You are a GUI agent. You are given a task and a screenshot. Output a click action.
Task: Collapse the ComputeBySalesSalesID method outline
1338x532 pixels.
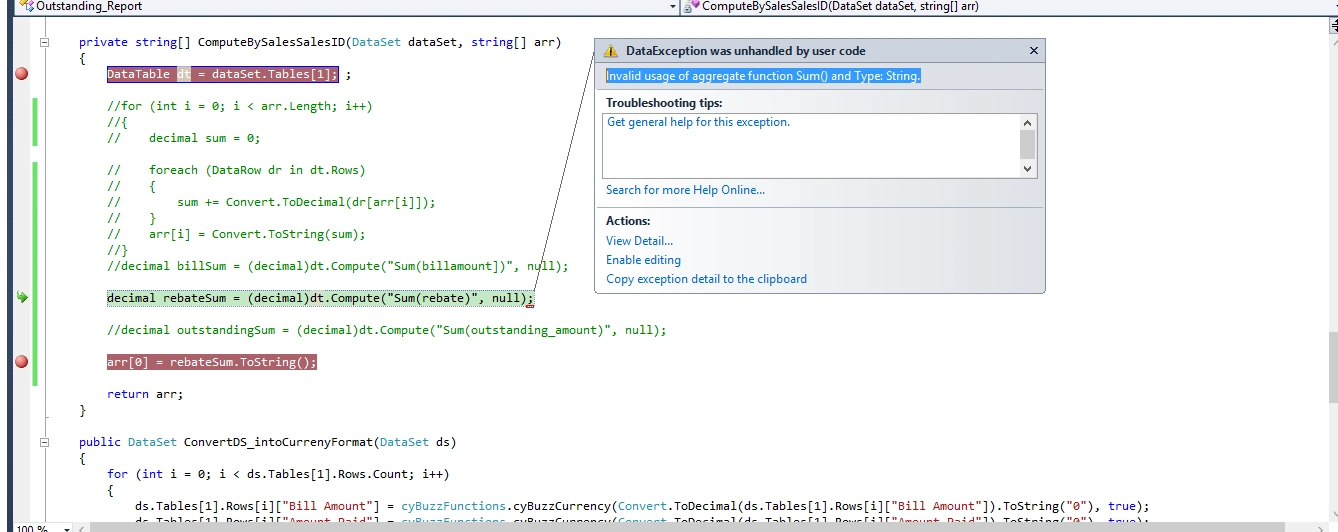[44, 42]
